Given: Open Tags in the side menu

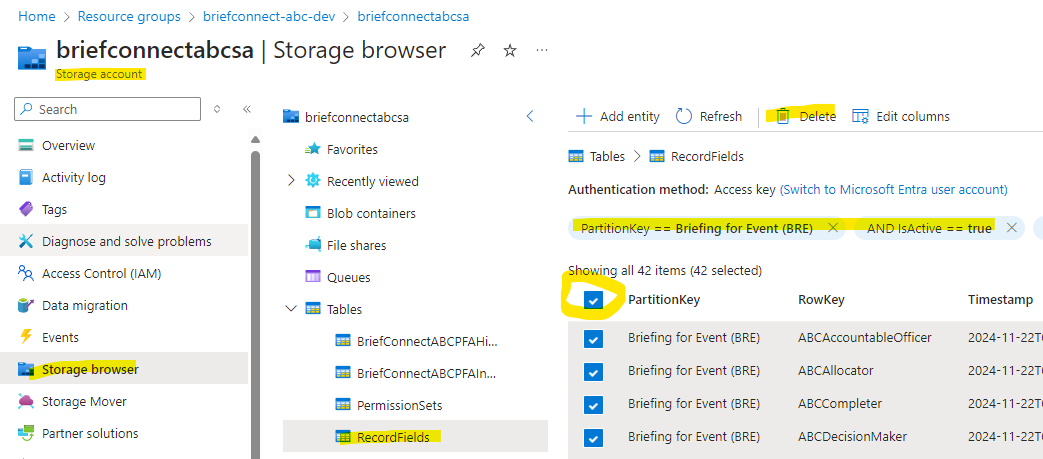Looking at the screenshot, I should (x=55, y=210).
